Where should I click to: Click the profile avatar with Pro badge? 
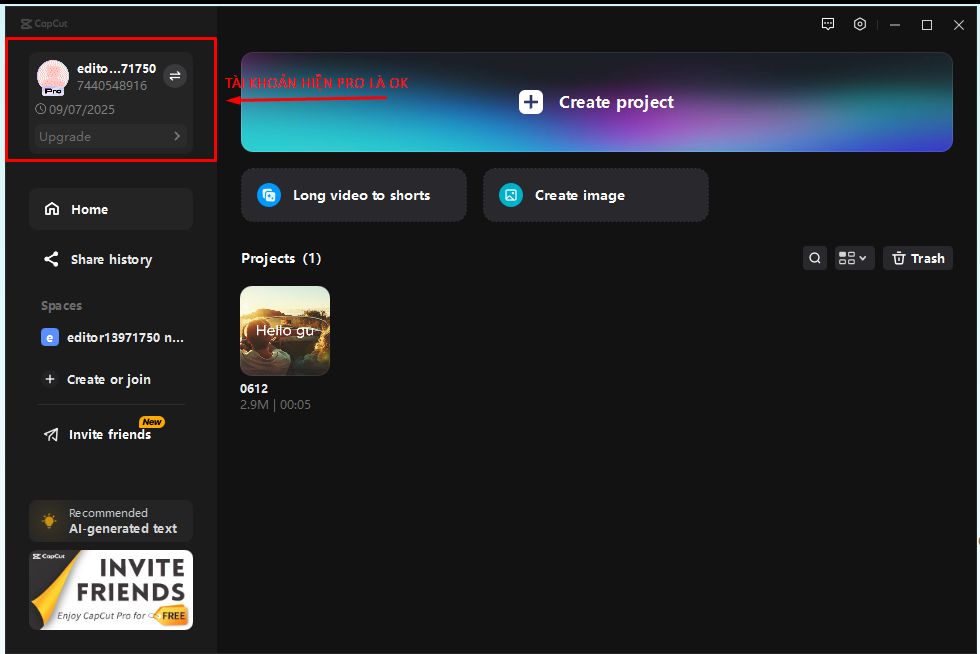click(53, 78)
